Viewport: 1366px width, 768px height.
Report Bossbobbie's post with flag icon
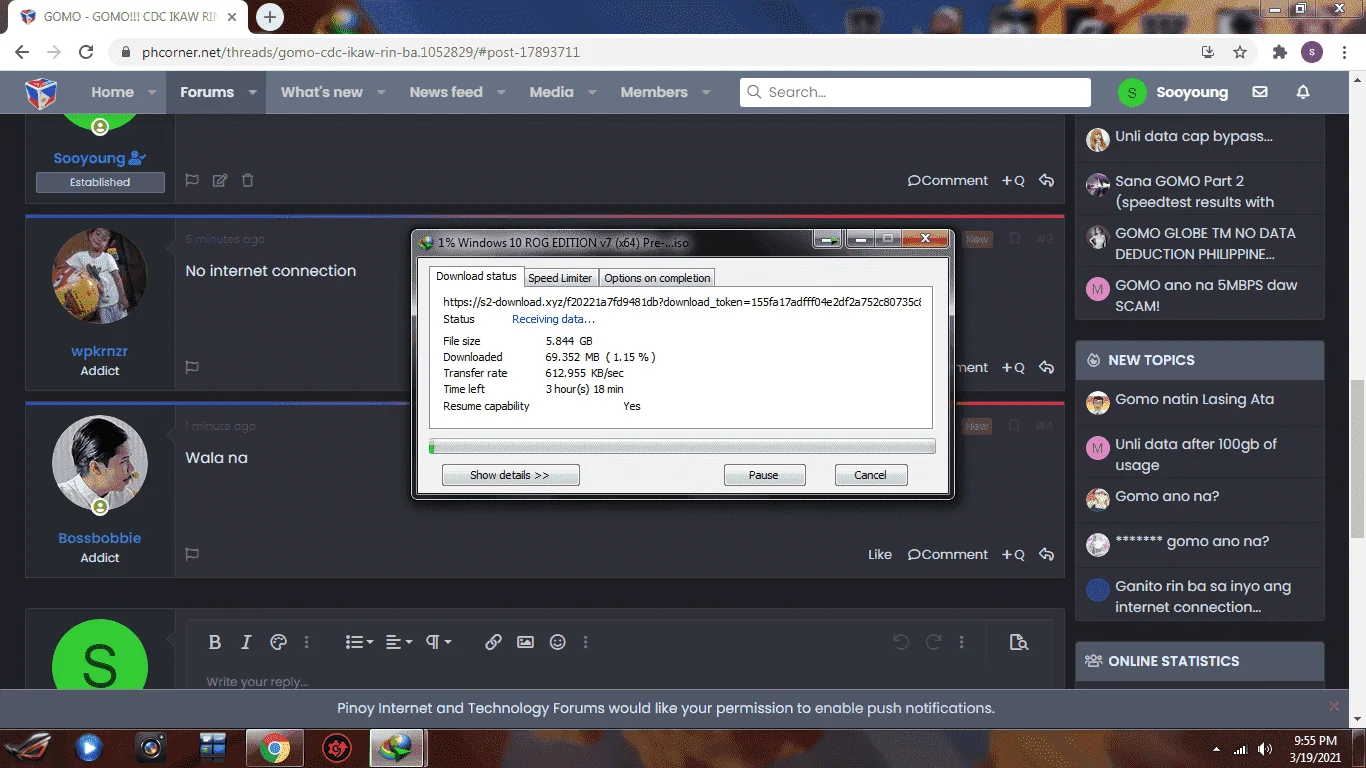coord(192,554)
